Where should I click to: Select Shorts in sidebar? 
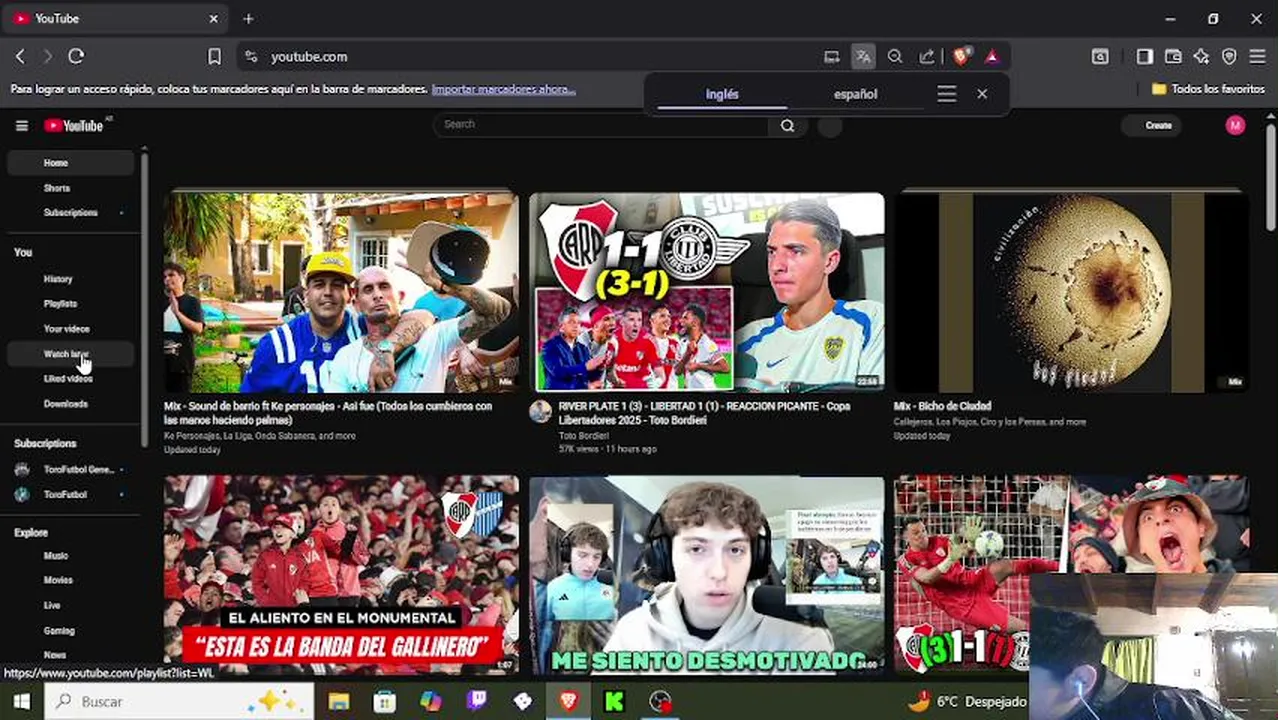tap(70, 188)
